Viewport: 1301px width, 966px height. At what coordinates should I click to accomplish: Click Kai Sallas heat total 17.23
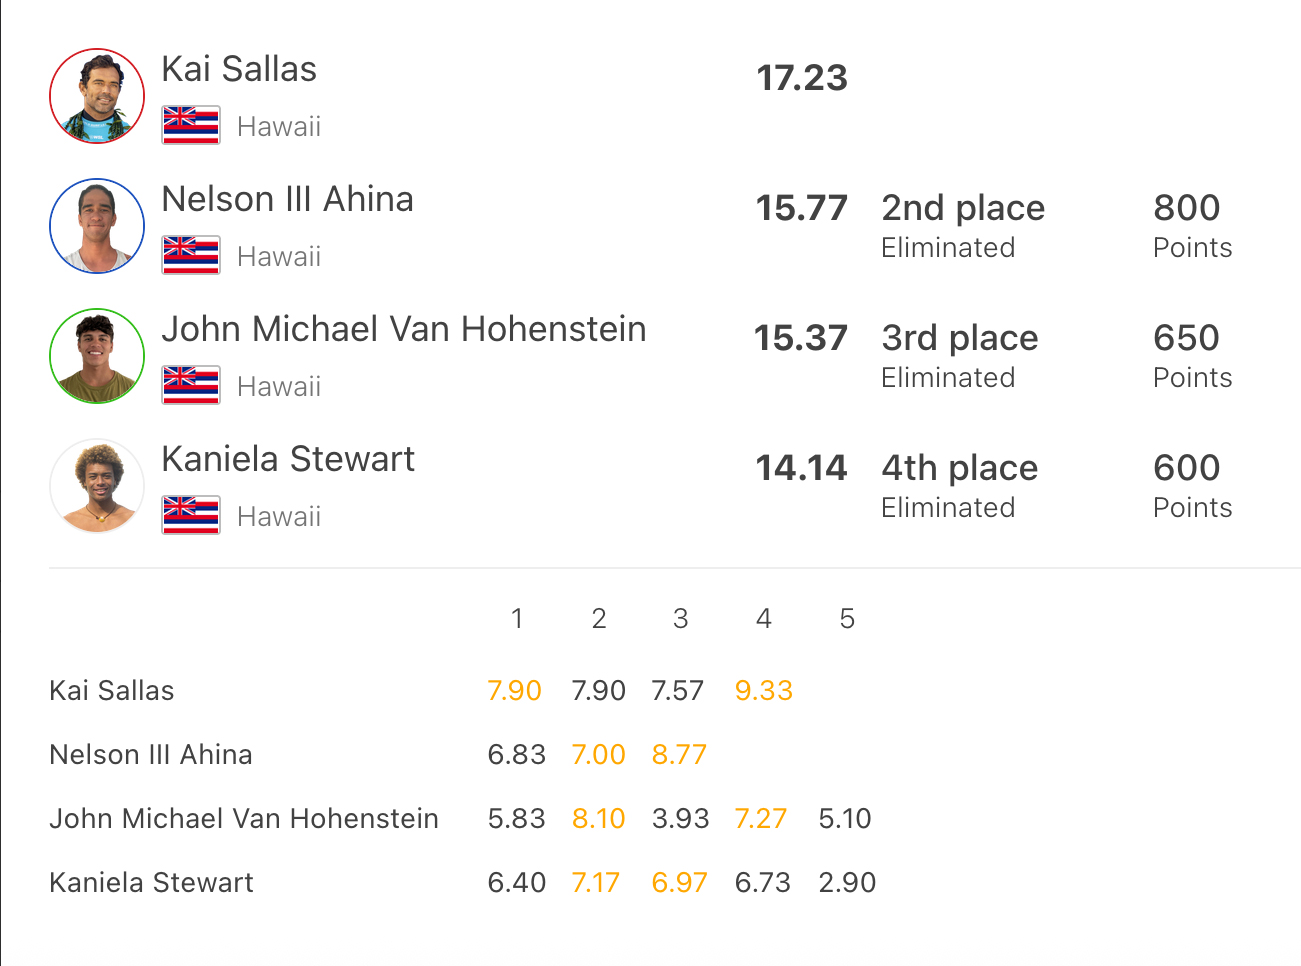coord(802,78)
